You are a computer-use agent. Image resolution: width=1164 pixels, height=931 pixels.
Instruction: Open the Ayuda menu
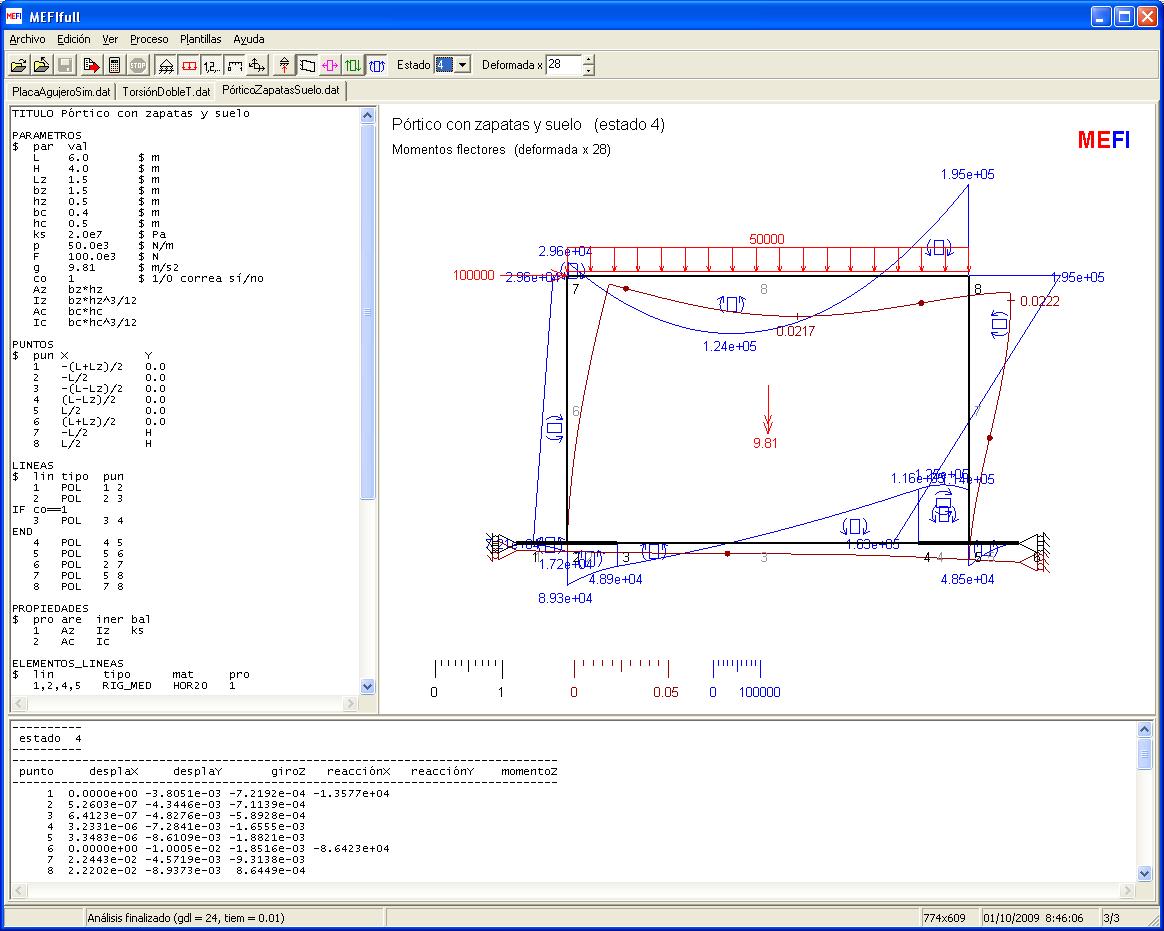249,39
